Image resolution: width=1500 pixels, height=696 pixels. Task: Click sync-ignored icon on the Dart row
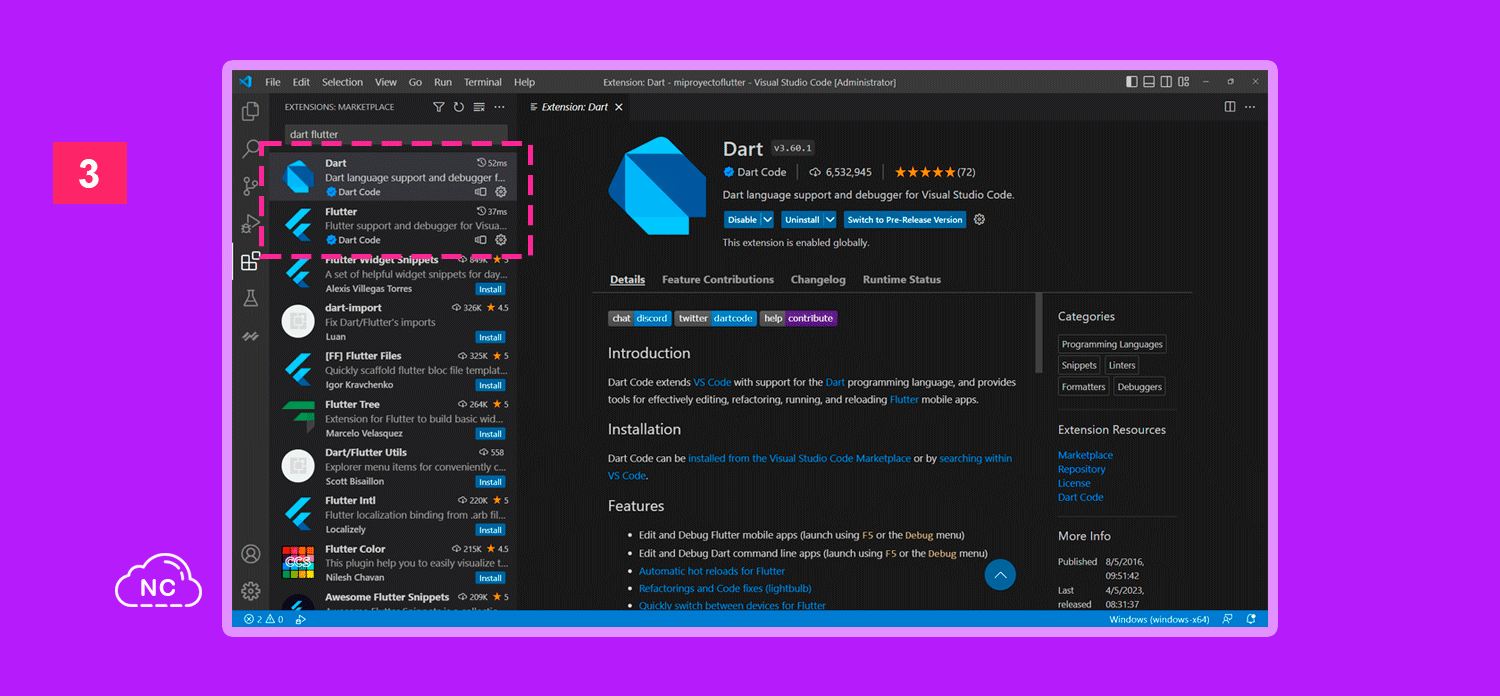(x=481, y=192)
